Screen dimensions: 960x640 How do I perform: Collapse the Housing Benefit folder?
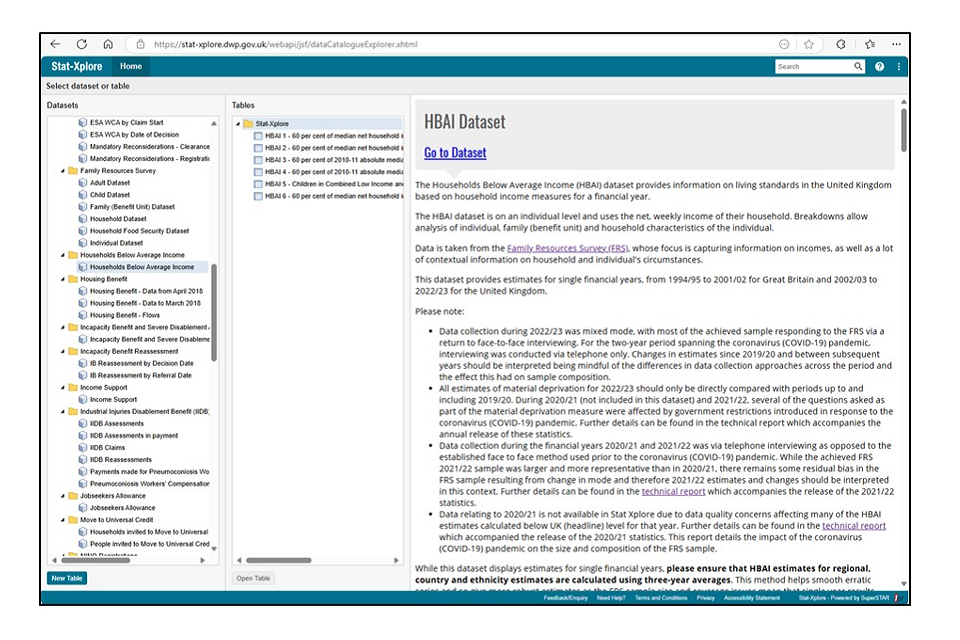point(63,279)
